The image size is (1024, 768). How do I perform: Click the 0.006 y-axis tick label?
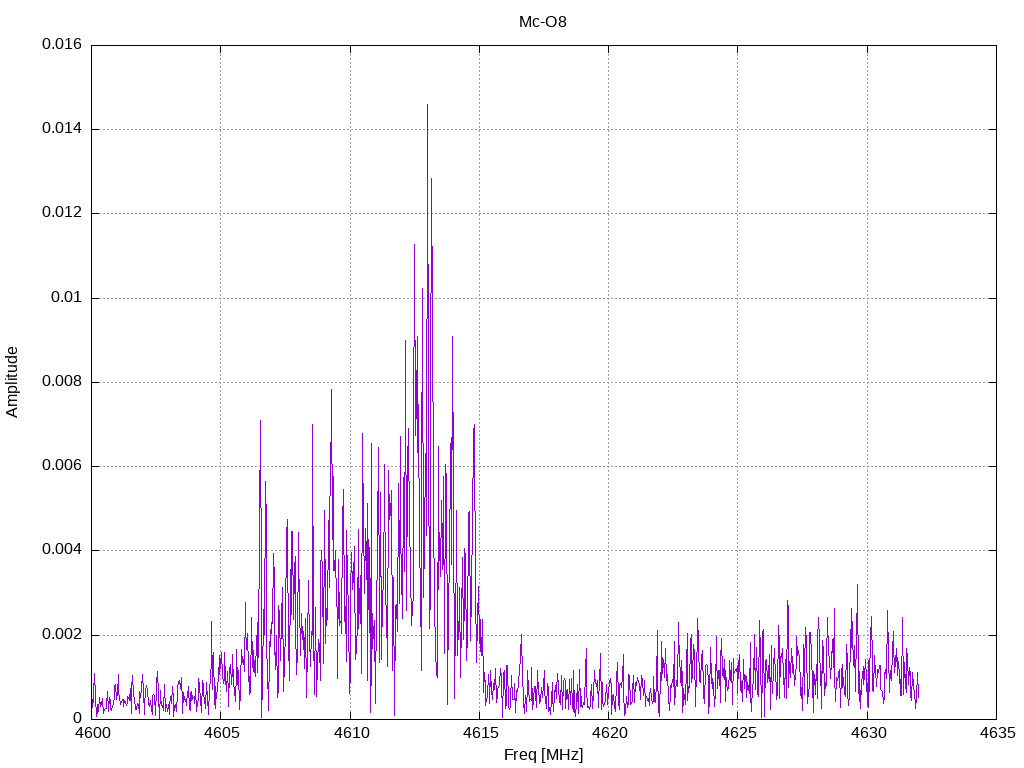click(x=62, y=466)
